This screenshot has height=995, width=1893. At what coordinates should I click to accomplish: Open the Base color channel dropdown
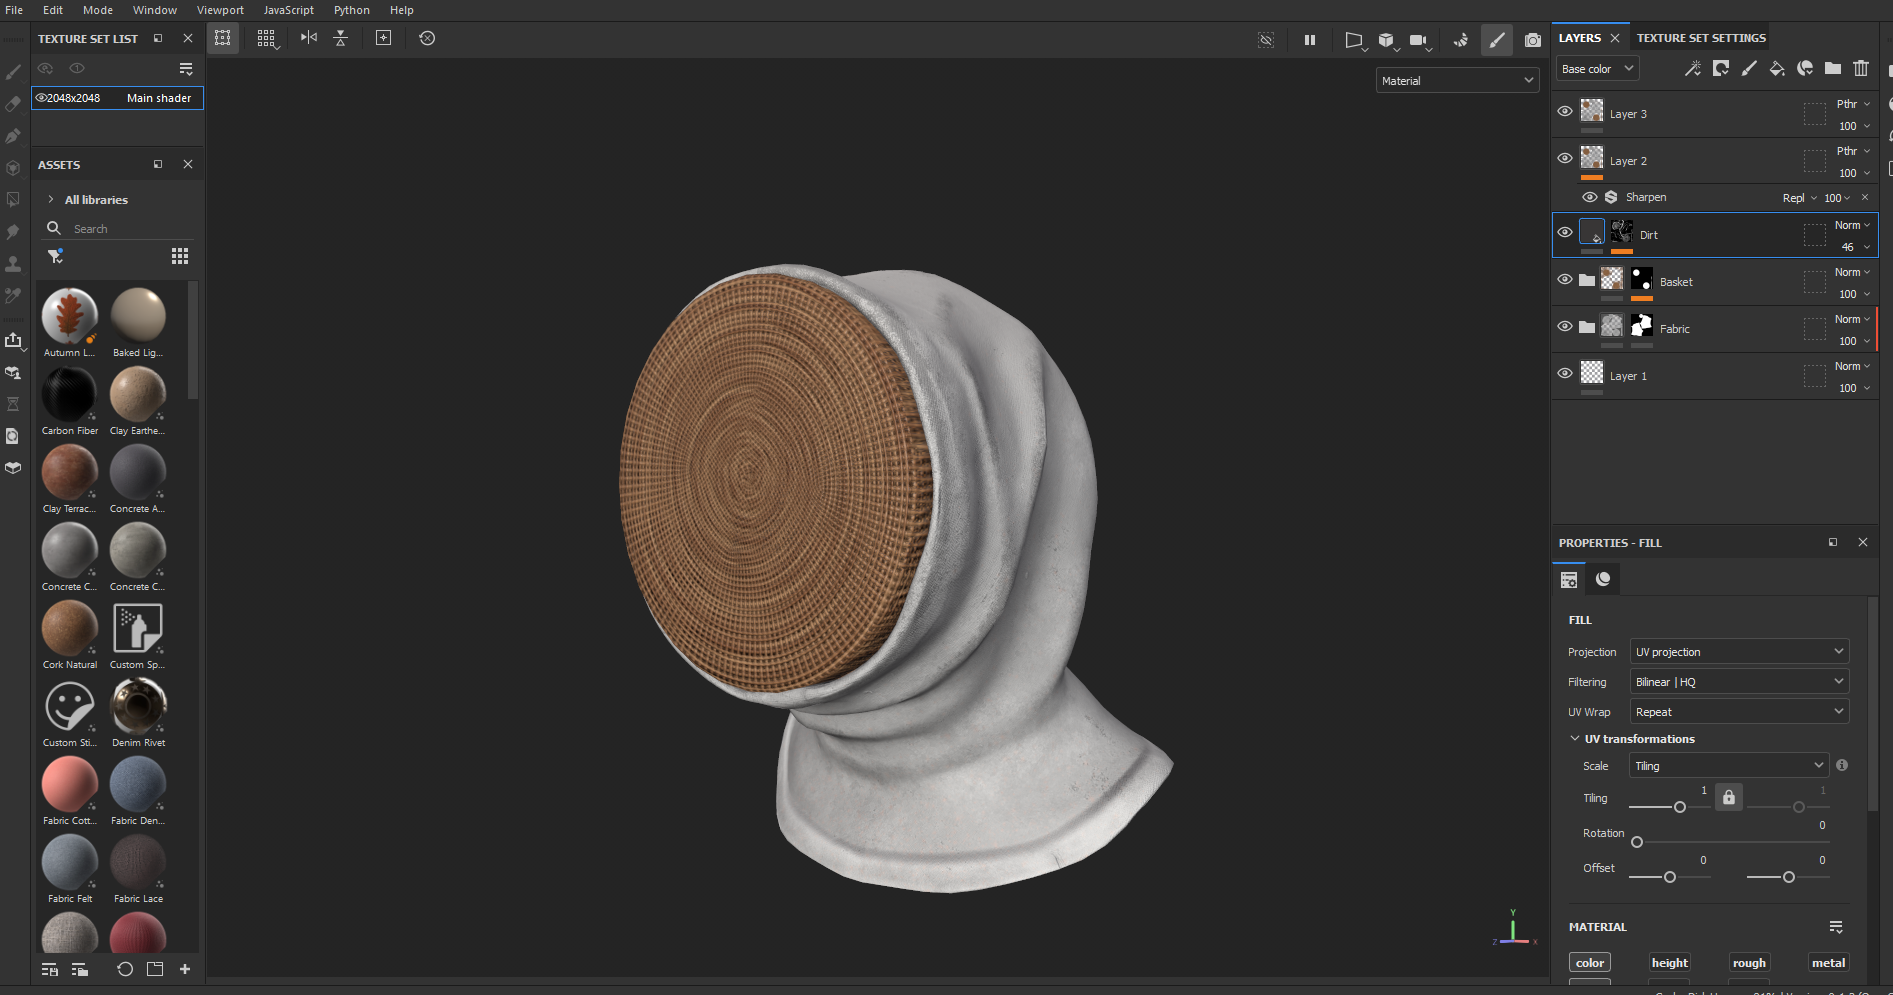point(1597,69)
